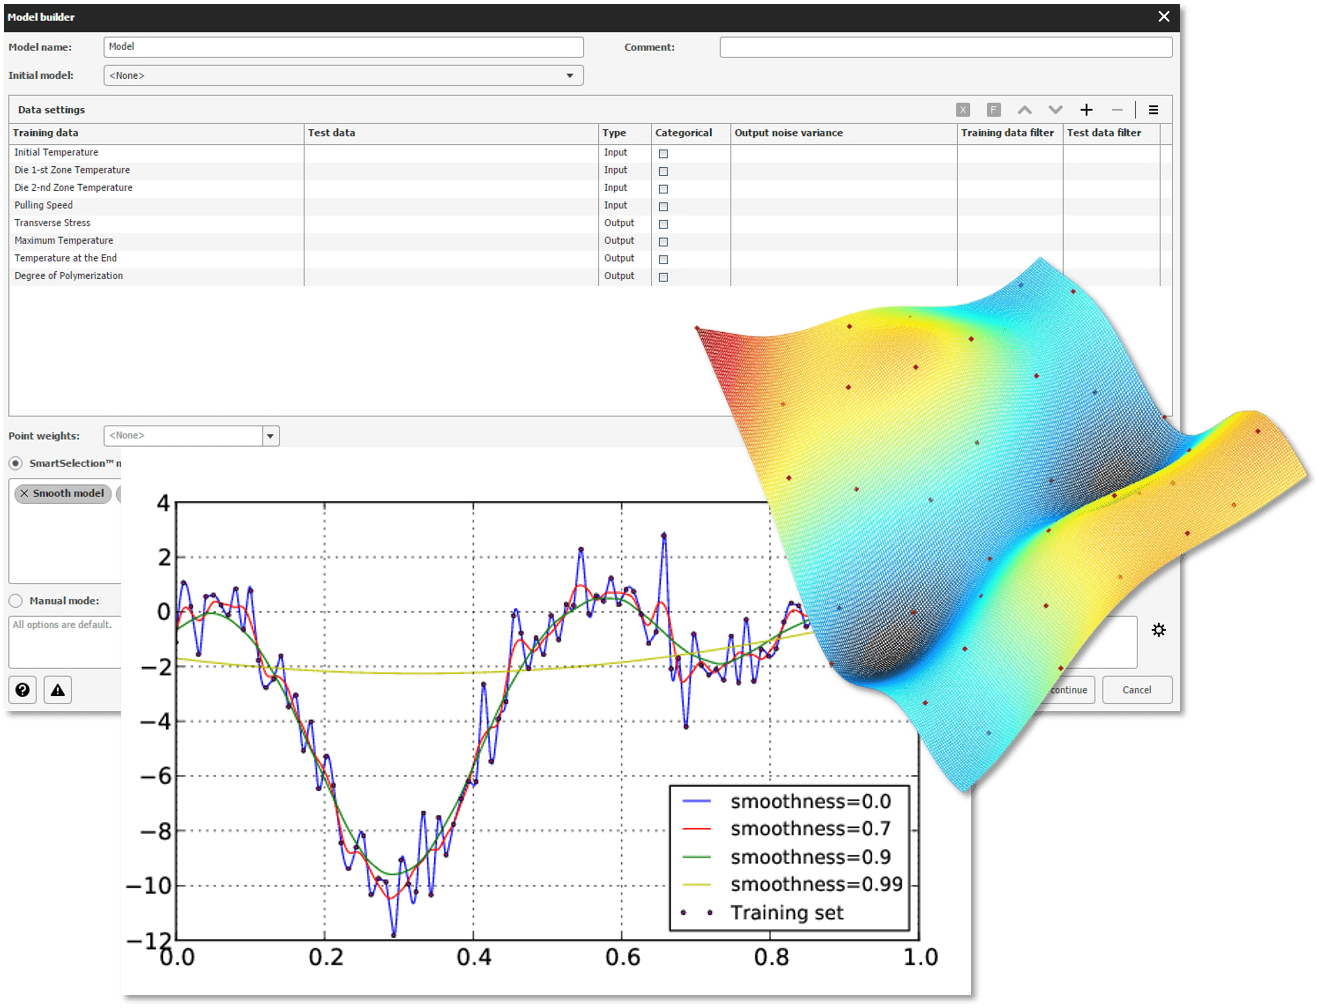Select the Transverse Stress row
Image resolution: width=1330 pixels, height=1008 pixels.
[x=590, y=223]
